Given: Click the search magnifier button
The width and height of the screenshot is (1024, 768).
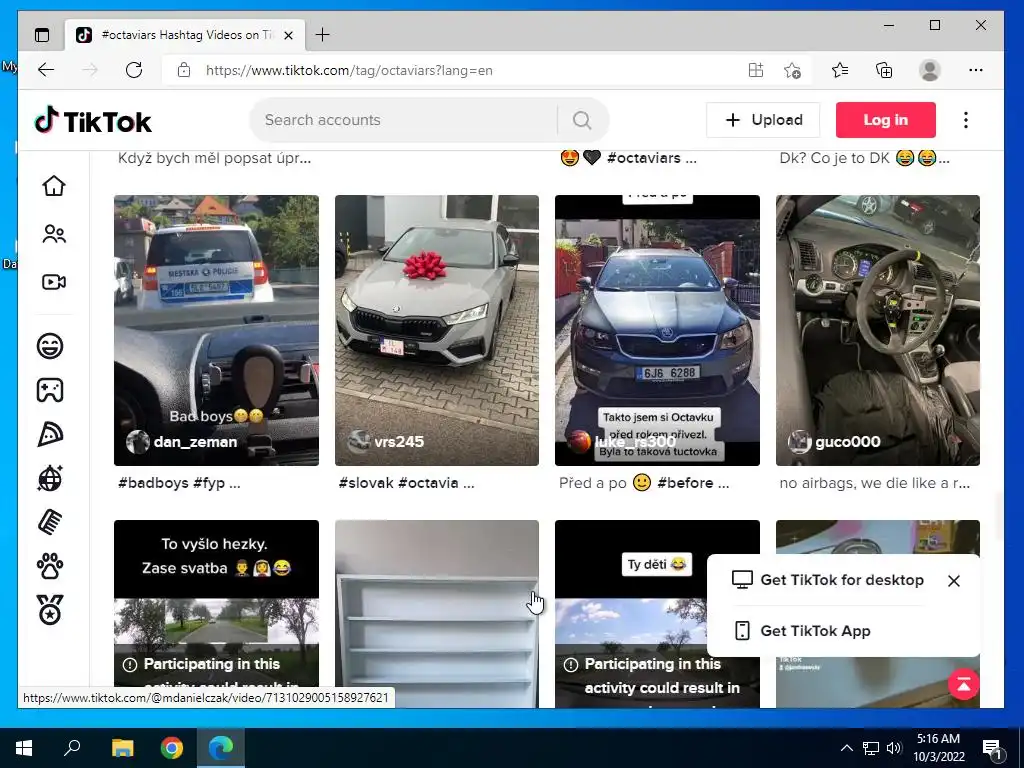Looking at the screenshot, I should (x=582, y=120).
